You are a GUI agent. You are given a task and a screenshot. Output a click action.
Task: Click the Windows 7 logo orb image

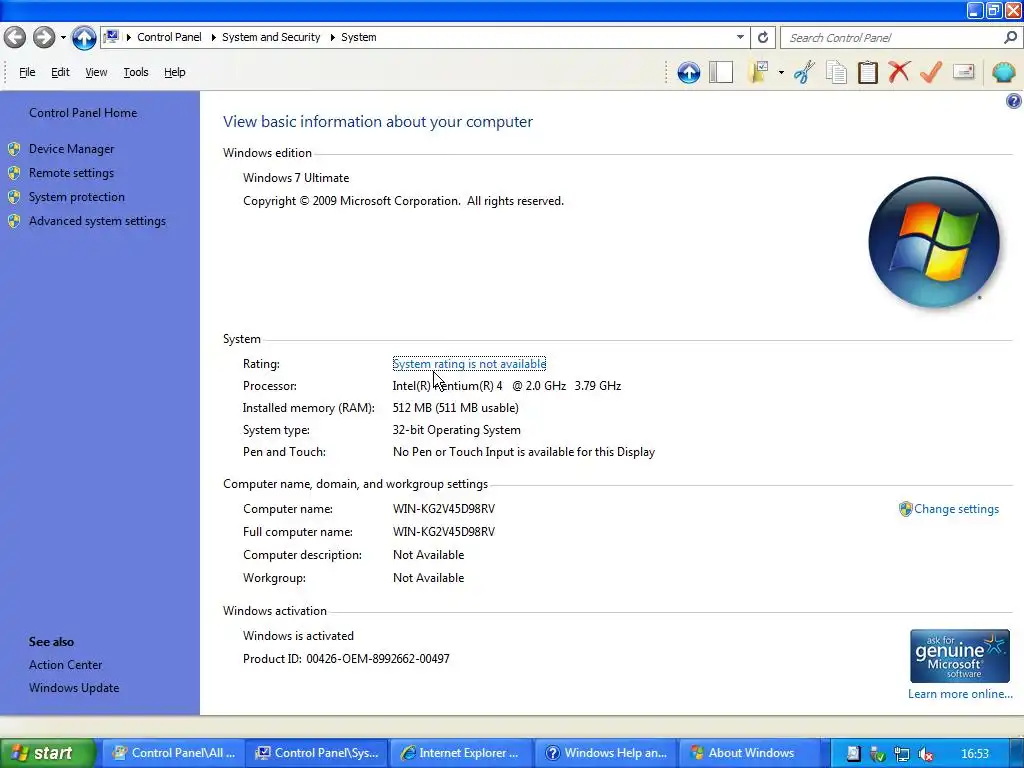click(x=934, y=242)
